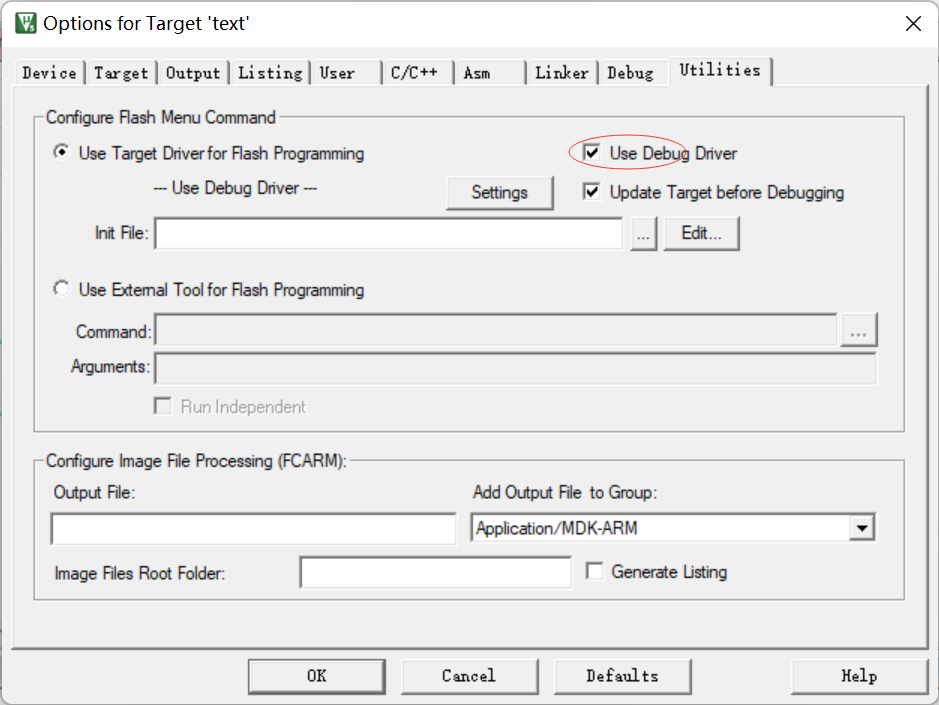Screen dimensions: 939x705
Task: Open the C/C++ tab
Action: 417,73
